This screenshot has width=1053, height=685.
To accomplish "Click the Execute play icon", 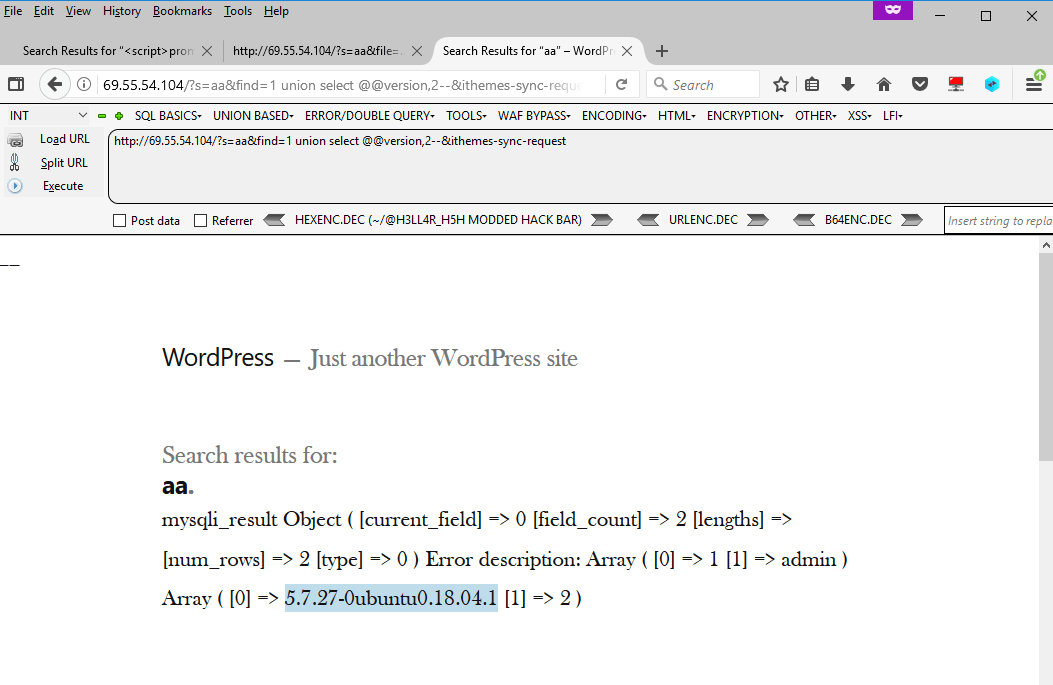I will [15, 186].
